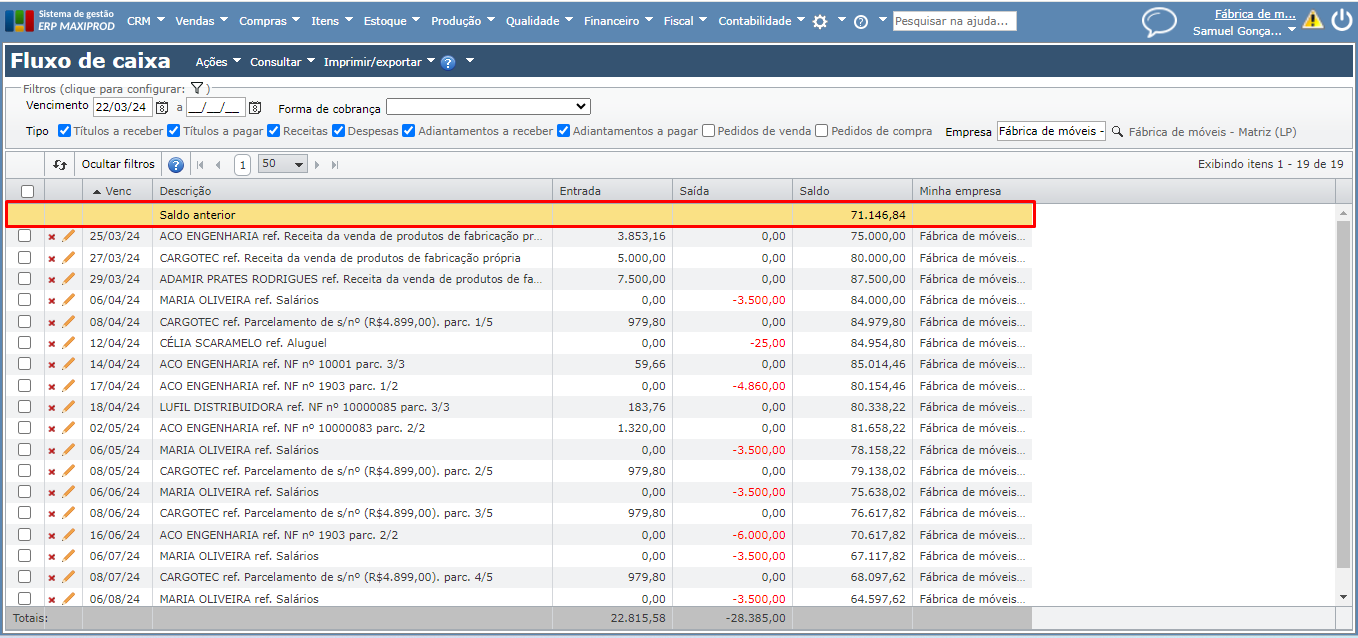Image resolution: width=1358 pixels, height=638 pixels.
Task: Open the settings gear icon menu
Action: tap(820, 21)
